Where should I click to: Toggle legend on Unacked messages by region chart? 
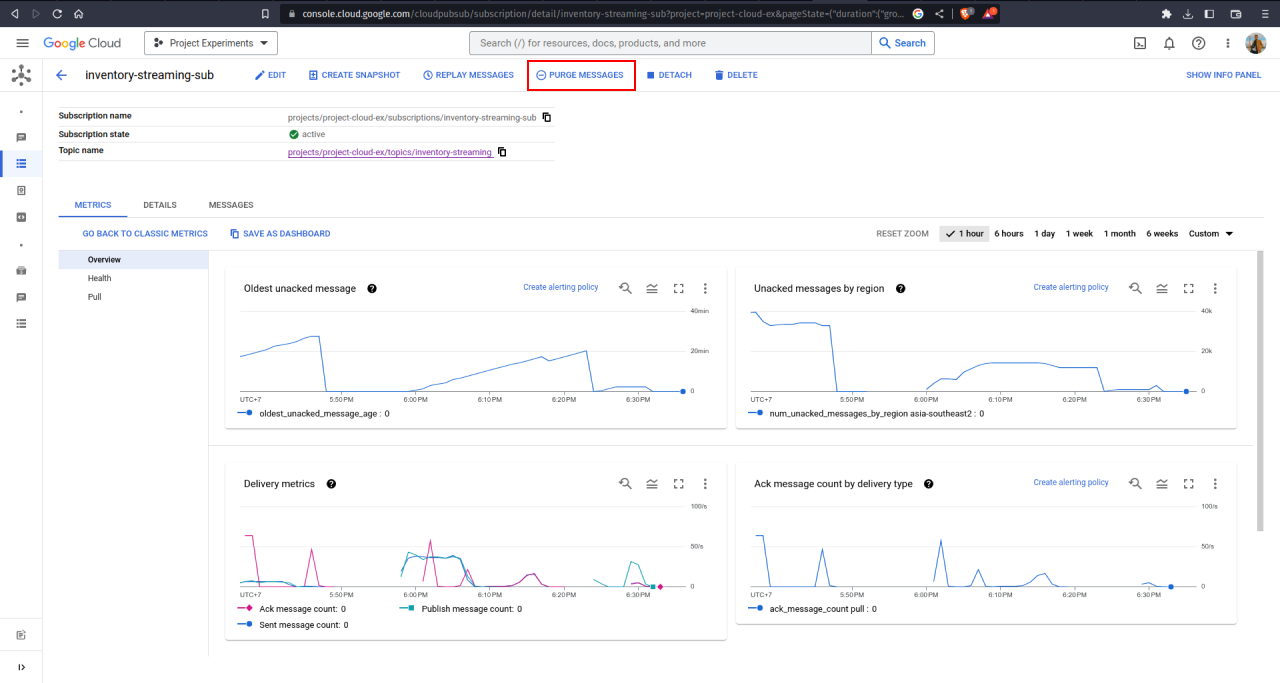(x=1162, y=288)
